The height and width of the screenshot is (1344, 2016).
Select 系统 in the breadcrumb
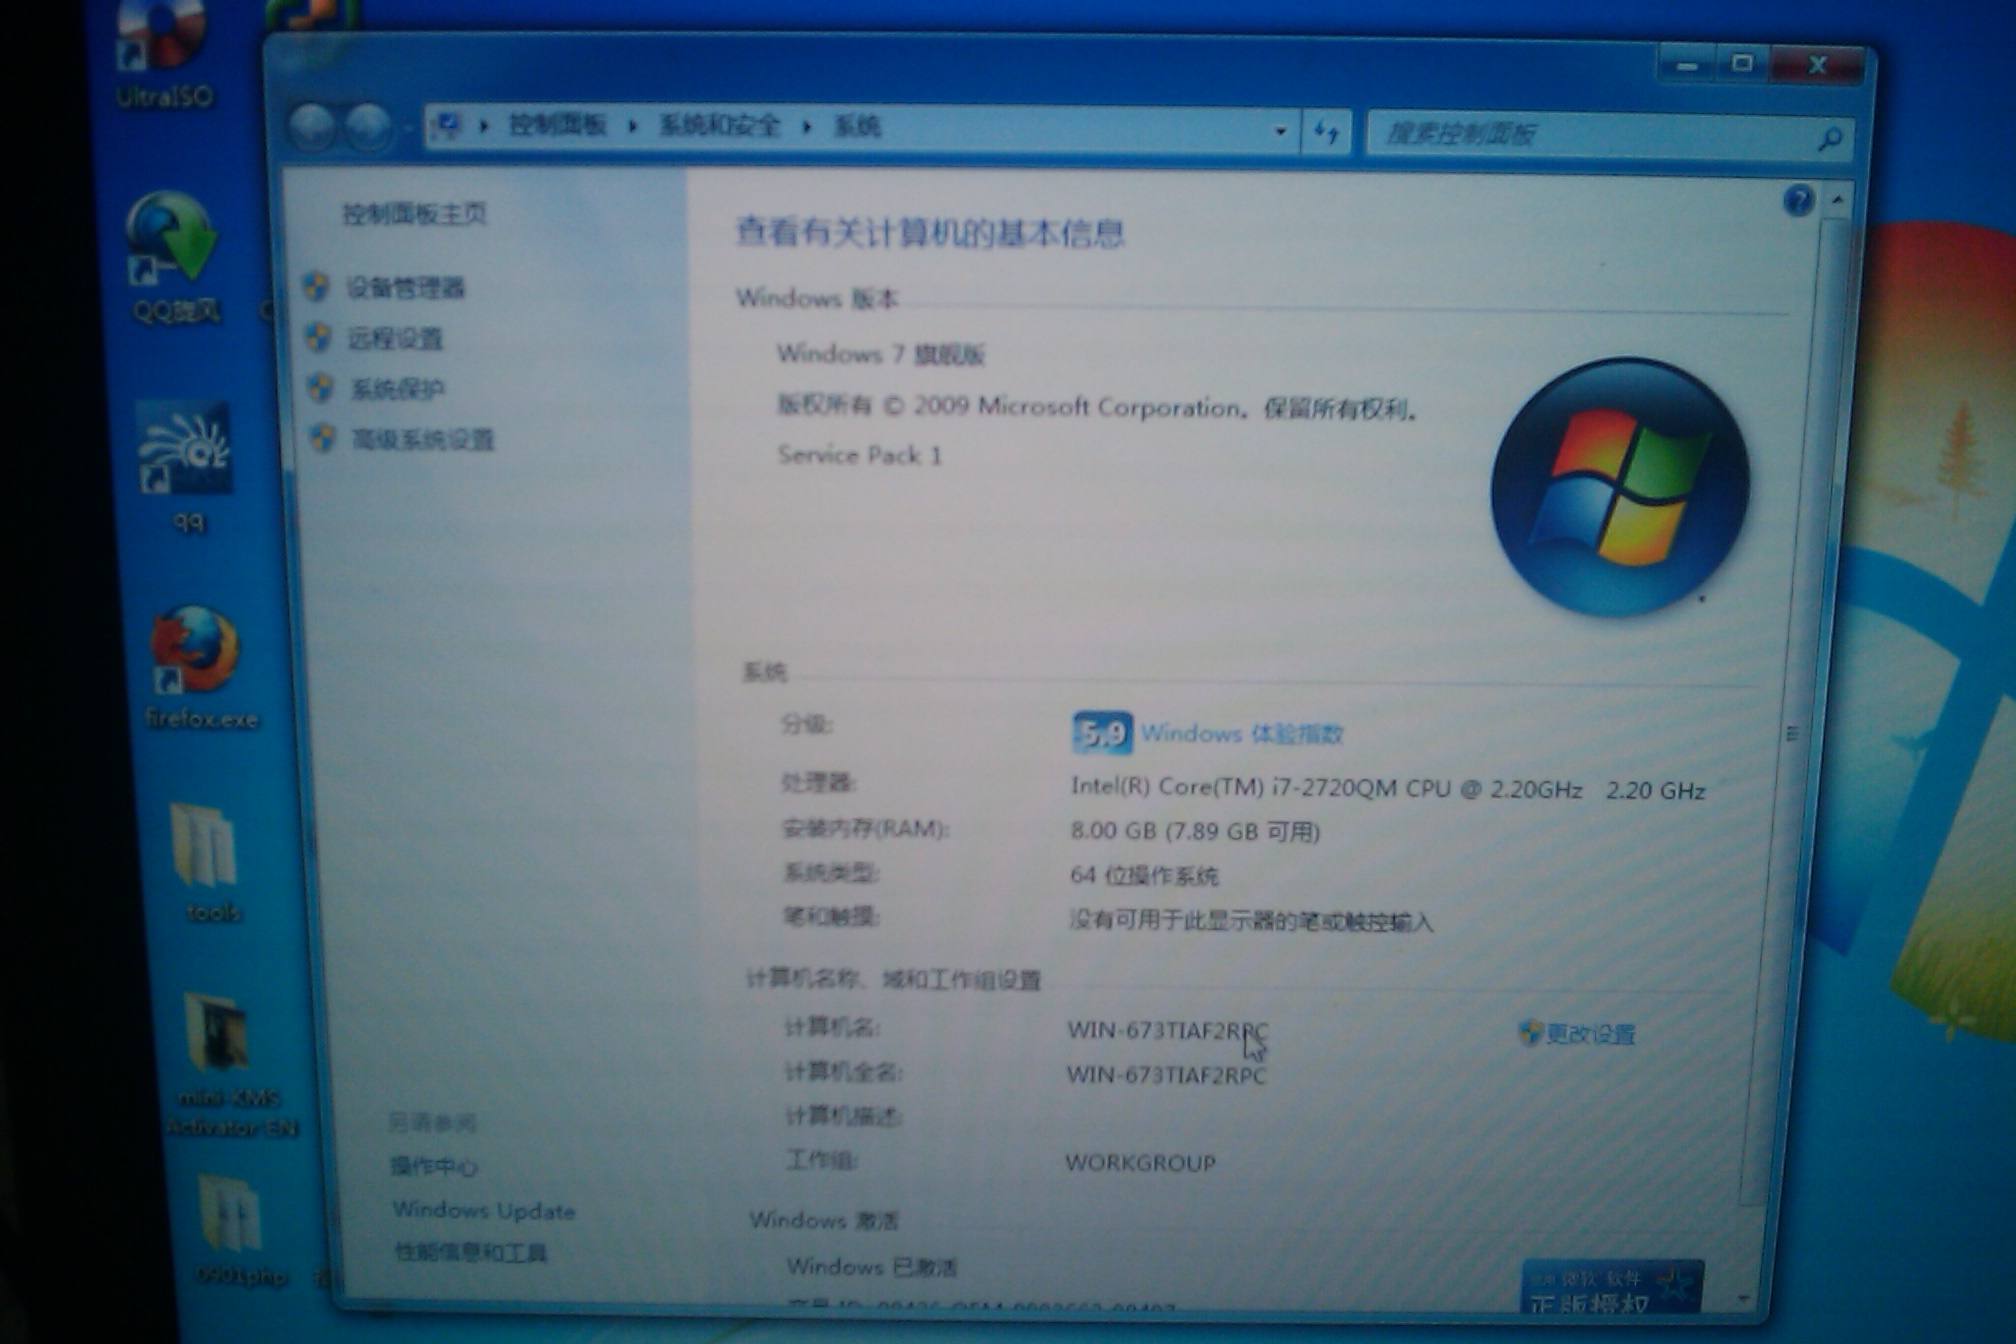pyautogui.click(x=857, y=127)
